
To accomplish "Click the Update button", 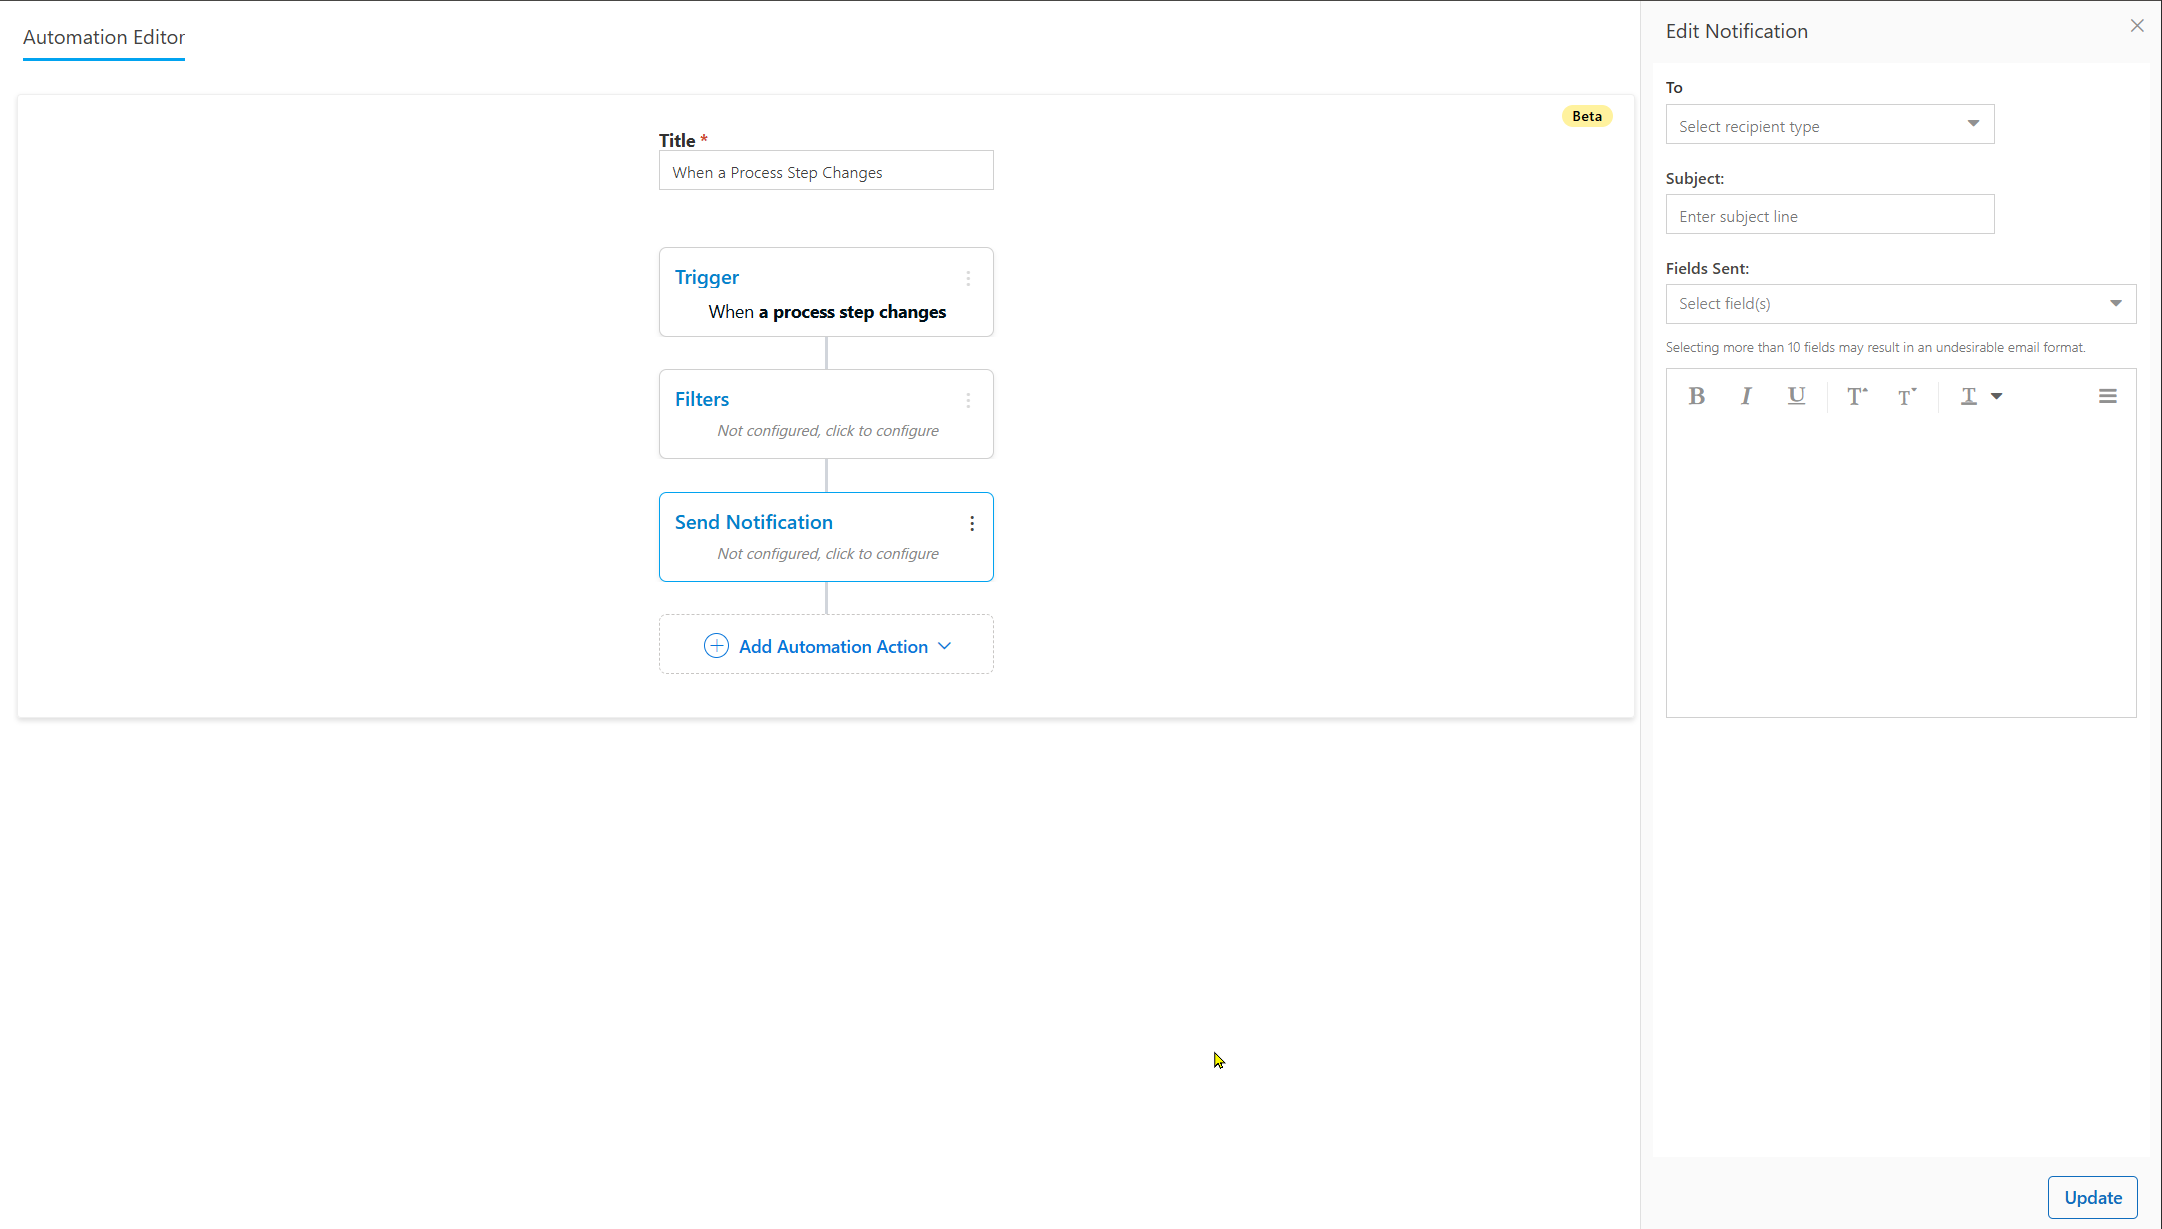I will pyautogui.click(x=2093, y=1197).
